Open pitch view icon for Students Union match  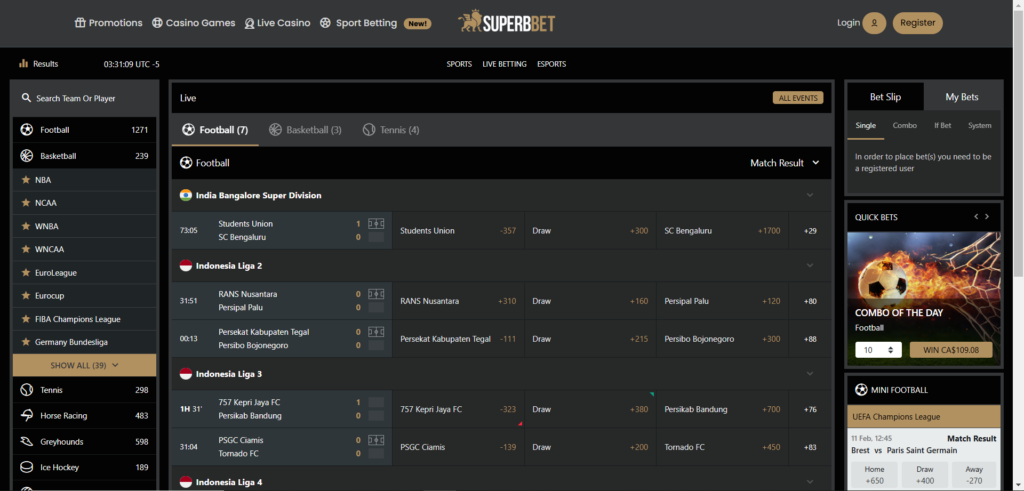click(376, 224)
